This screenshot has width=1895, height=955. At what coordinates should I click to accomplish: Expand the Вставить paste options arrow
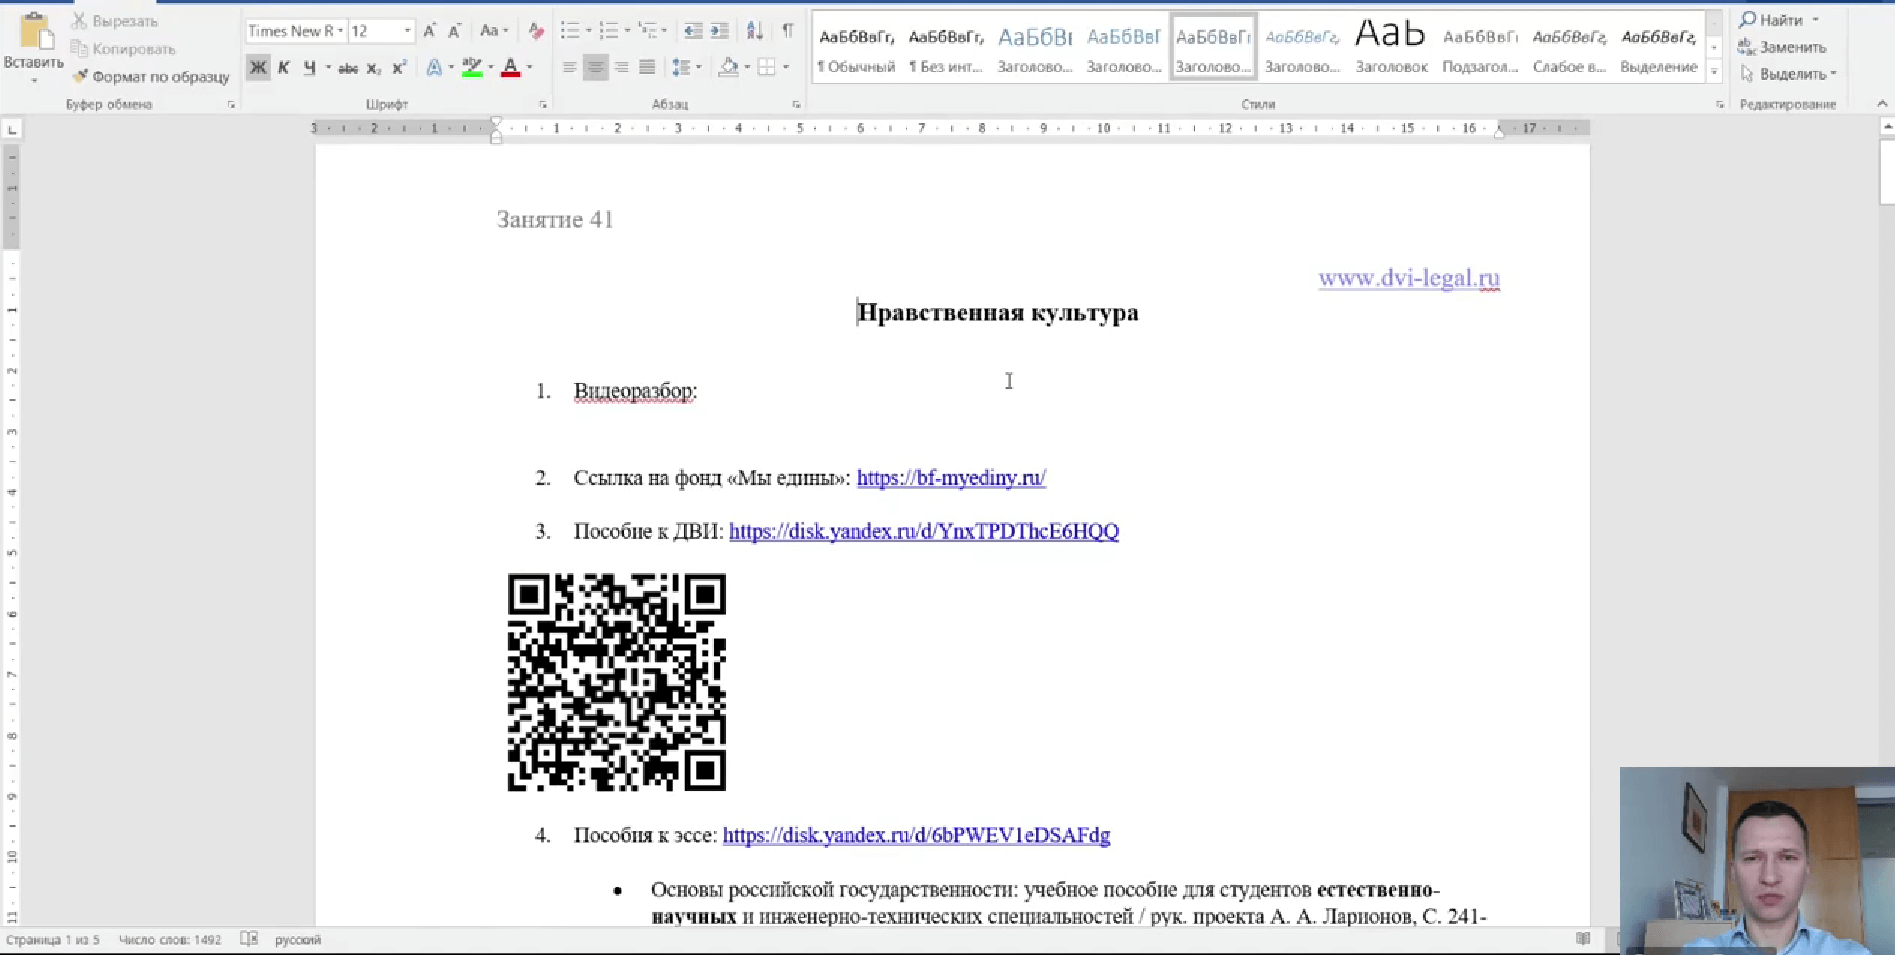click(34, 79)
